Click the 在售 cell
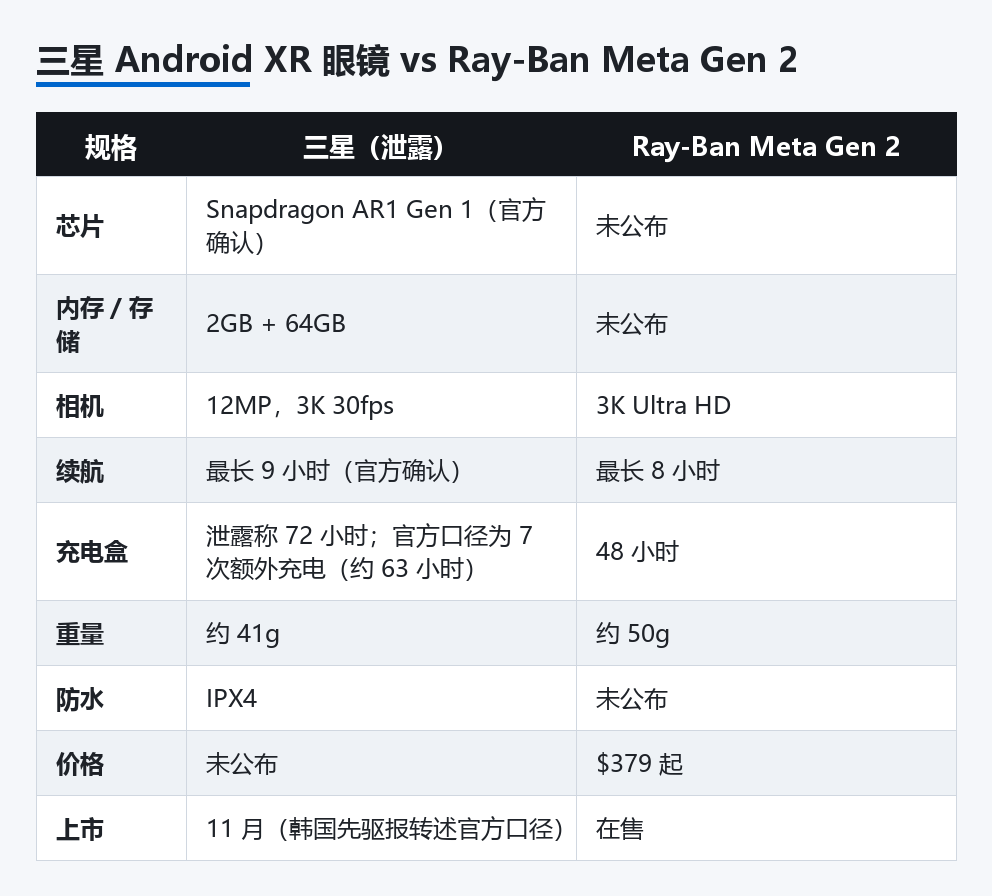 [766, 829]
